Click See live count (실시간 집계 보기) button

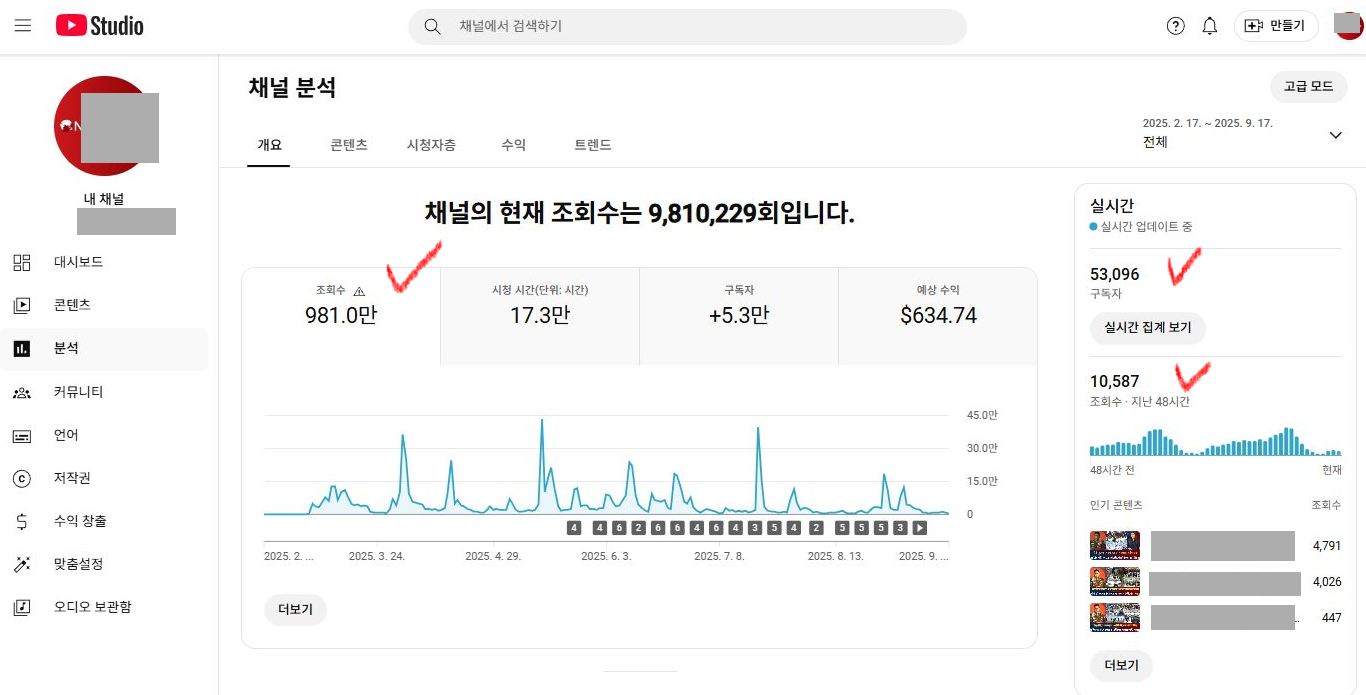(x=1147, y=327)
